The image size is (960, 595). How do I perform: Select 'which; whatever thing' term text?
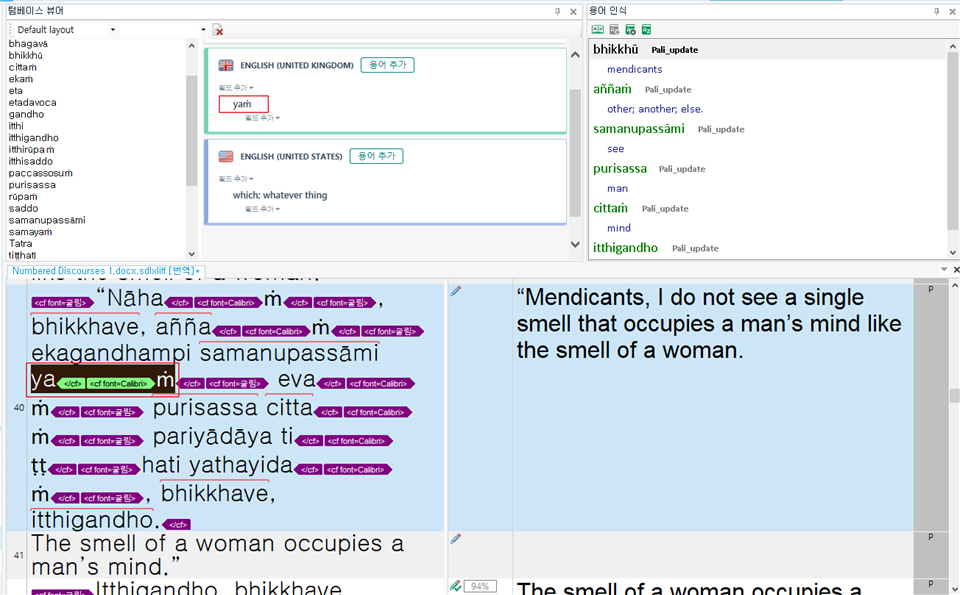(280, 195)
